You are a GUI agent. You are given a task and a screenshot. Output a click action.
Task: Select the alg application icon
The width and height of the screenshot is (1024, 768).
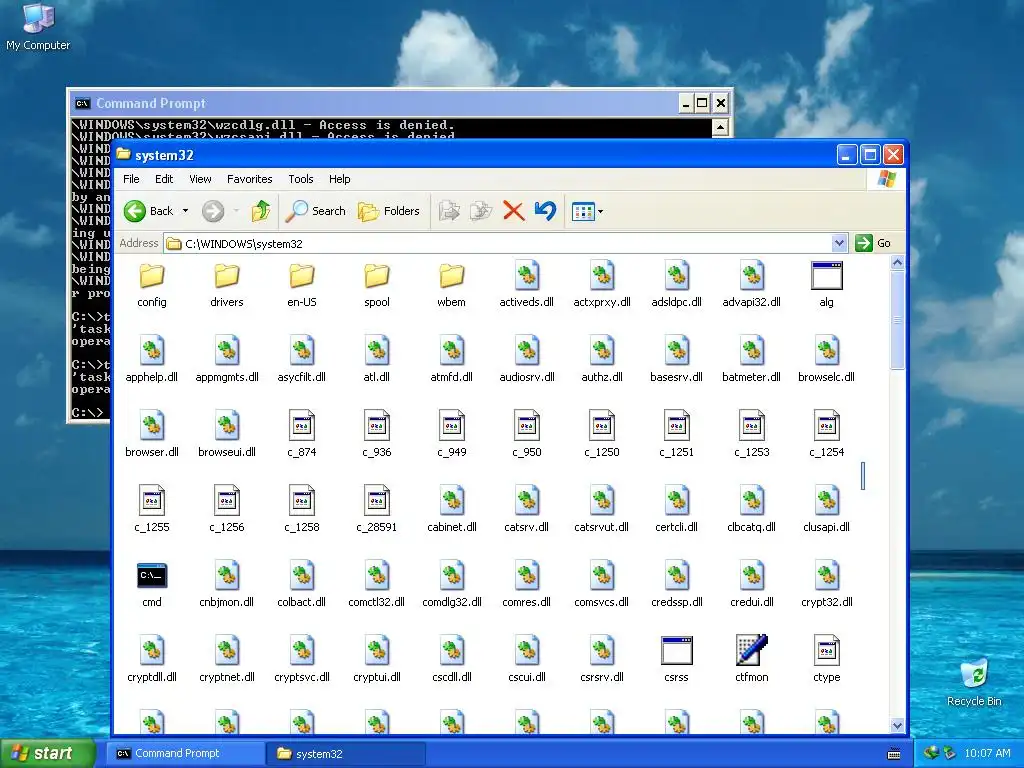826,284
